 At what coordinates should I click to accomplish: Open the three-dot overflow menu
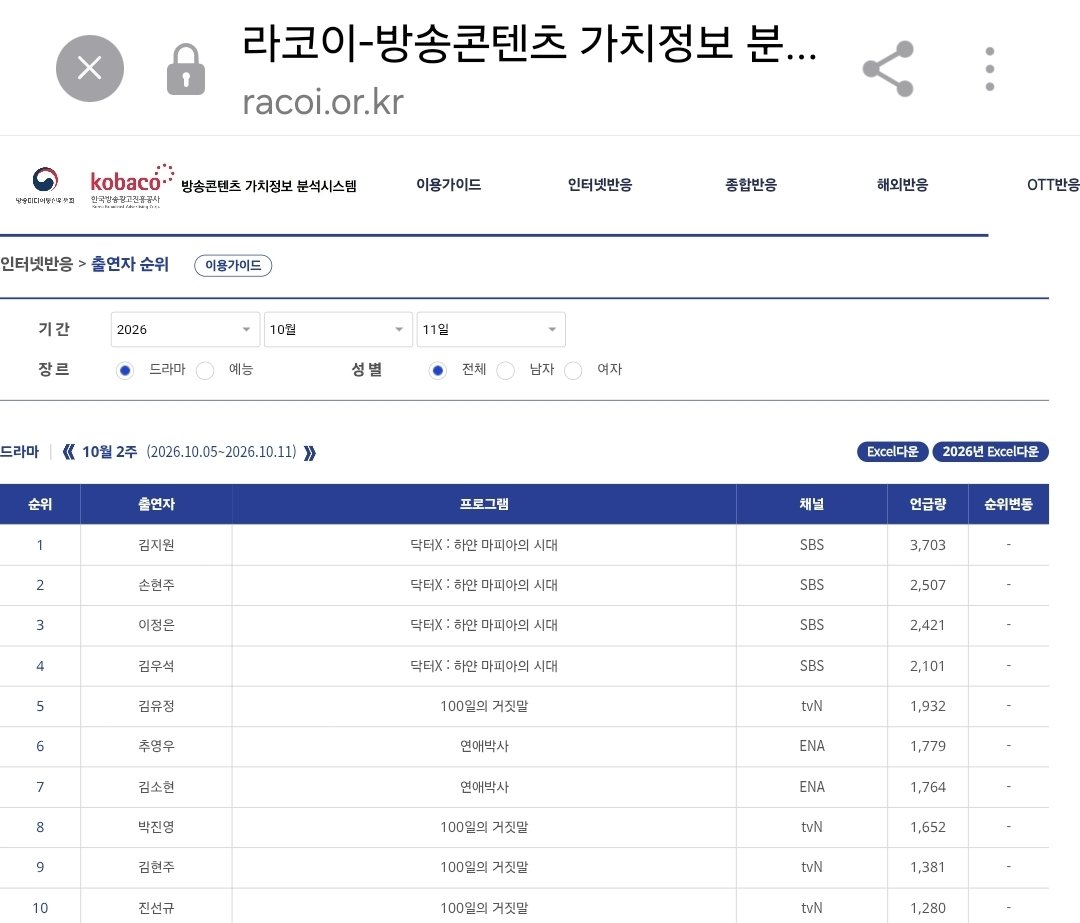[x=990, y=69]
